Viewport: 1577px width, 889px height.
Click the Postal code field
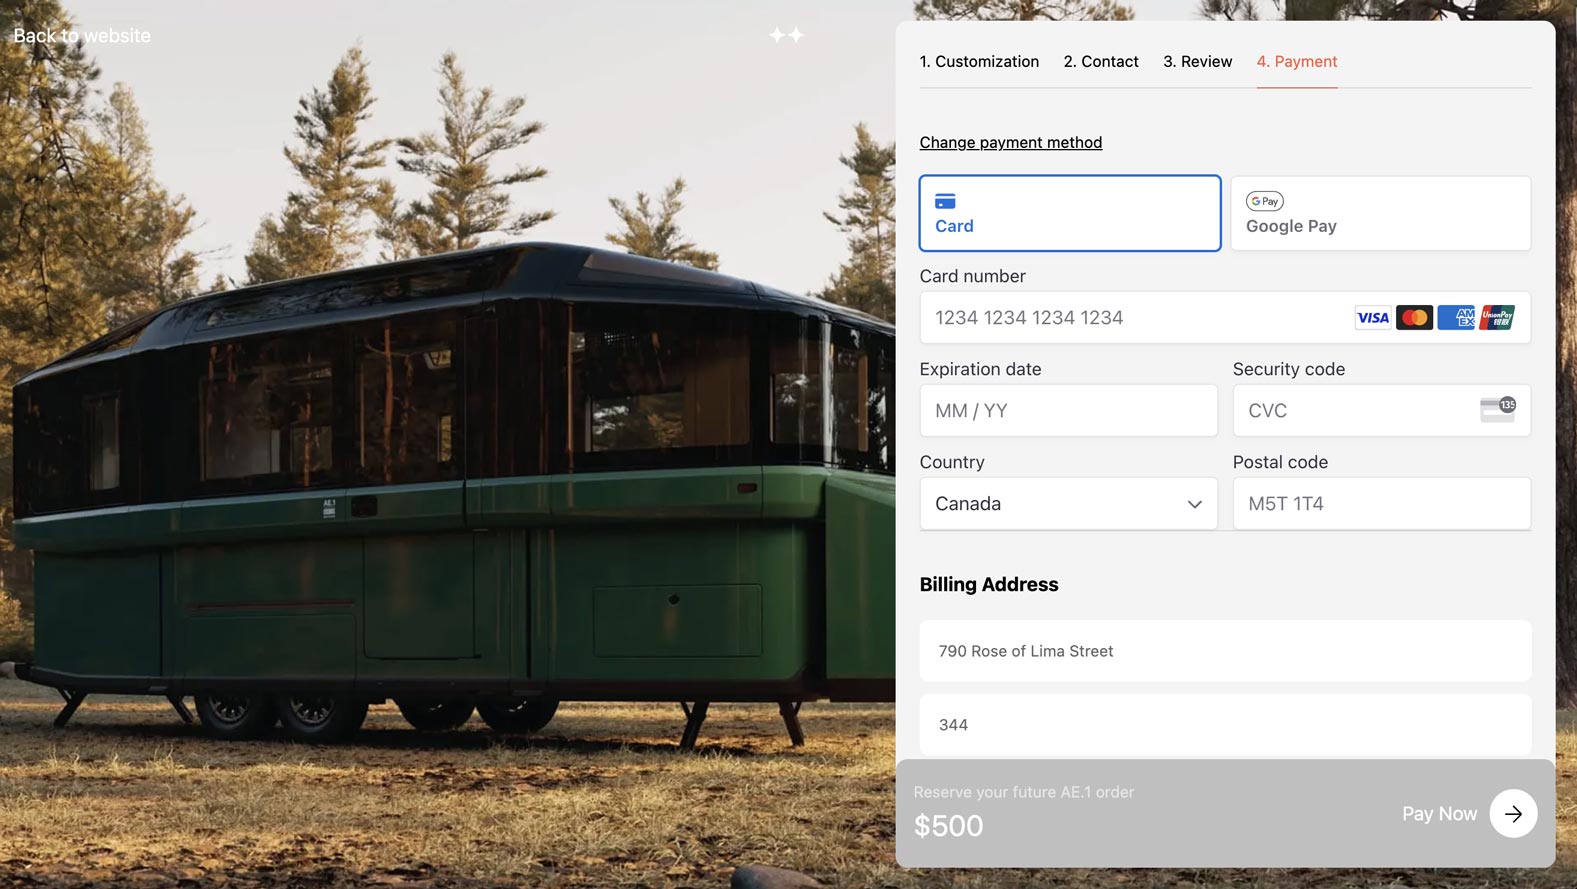(1380, 504)
